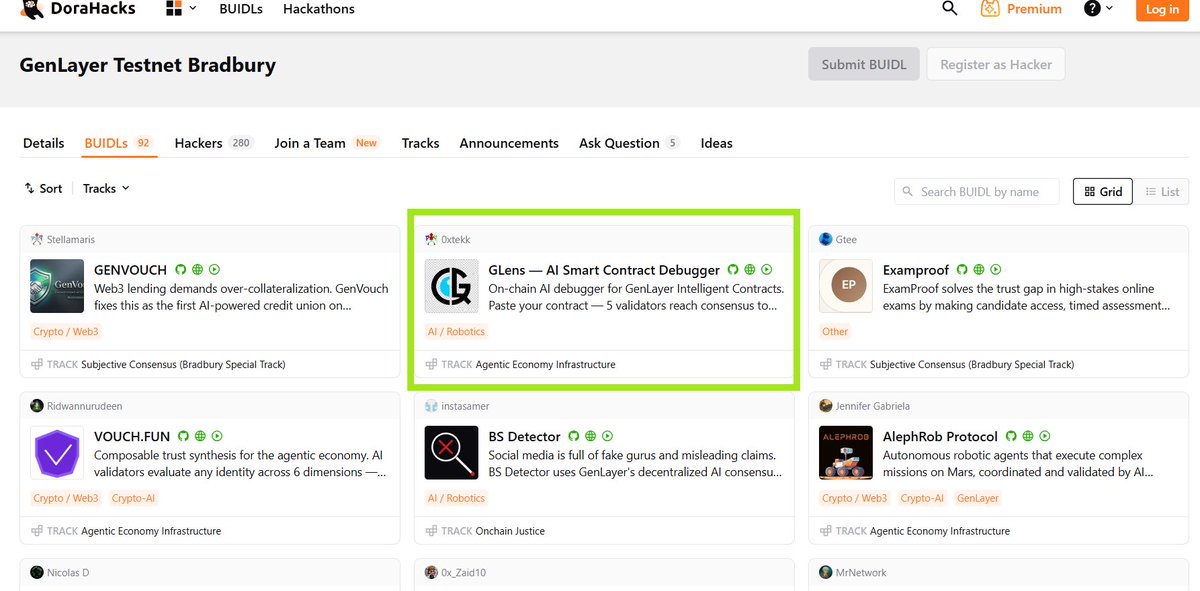The width and height of the screenshot is (1200, 591).
Task: Play AlephRob Protocol demo video icon
Action: click(x=1045, y=436)
